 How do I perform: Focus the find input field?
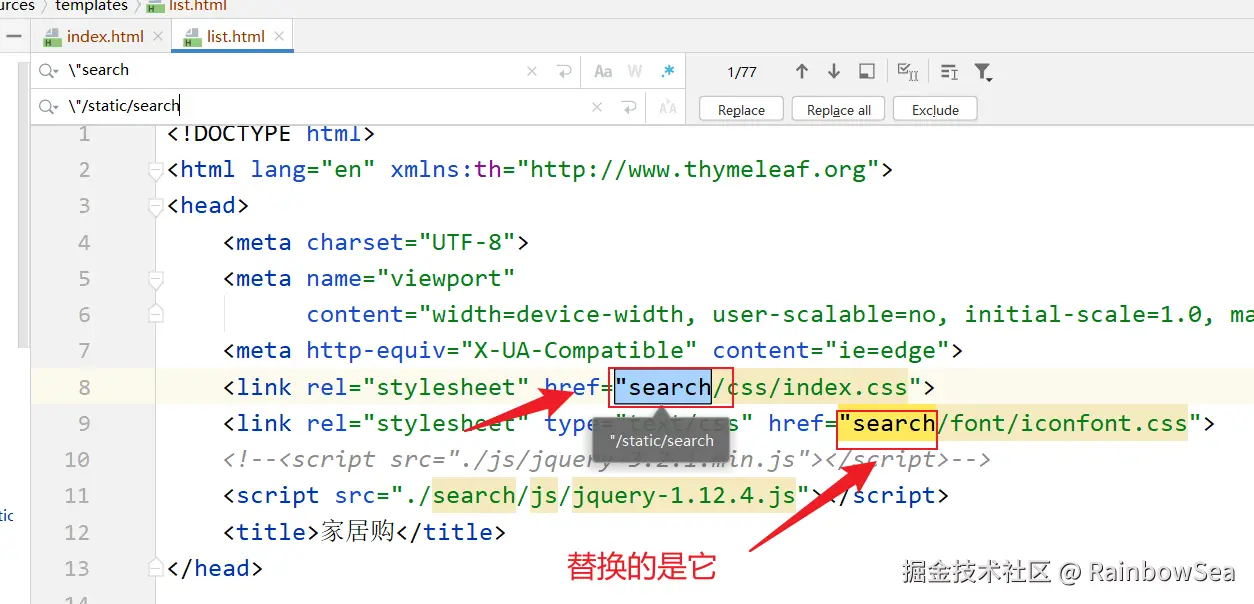pyautogui.click(x=295, y=71)
